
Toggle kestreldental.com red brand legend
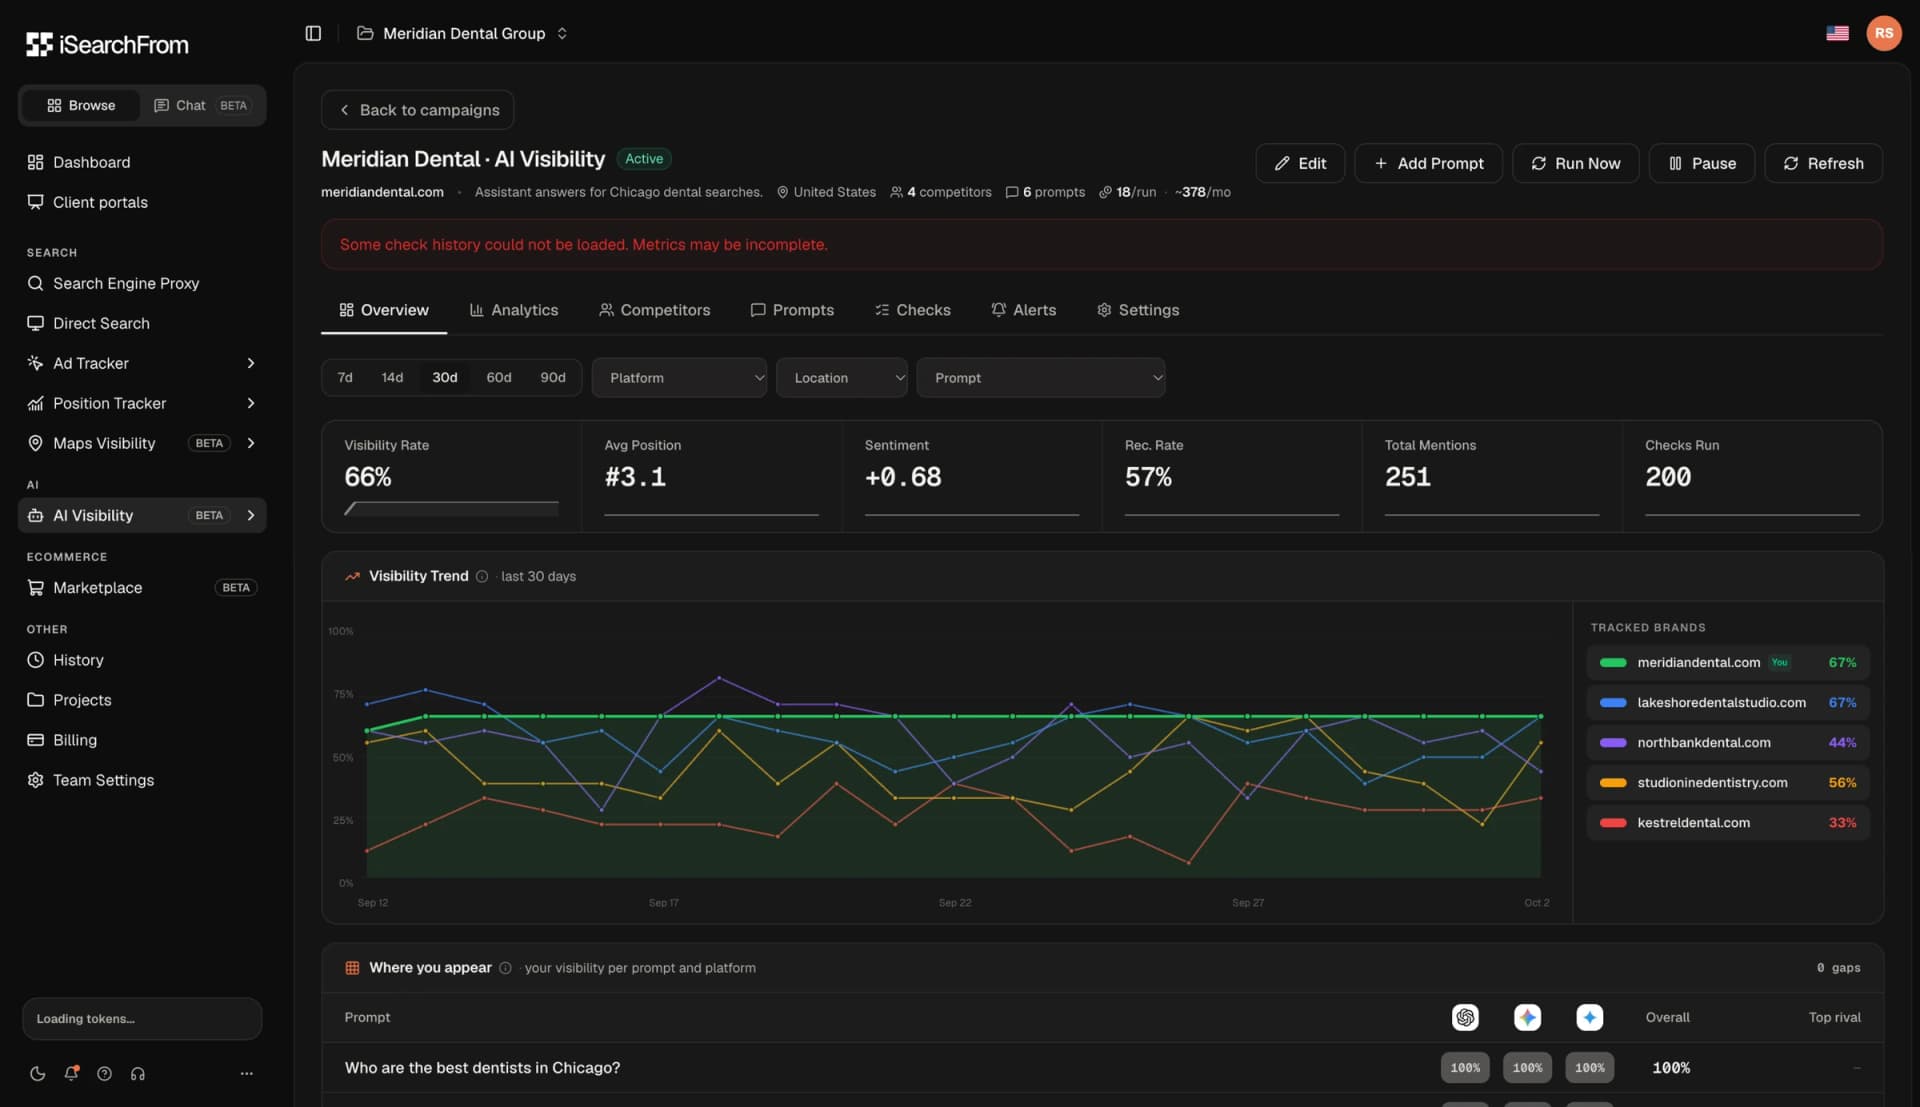pos(1727,822)
